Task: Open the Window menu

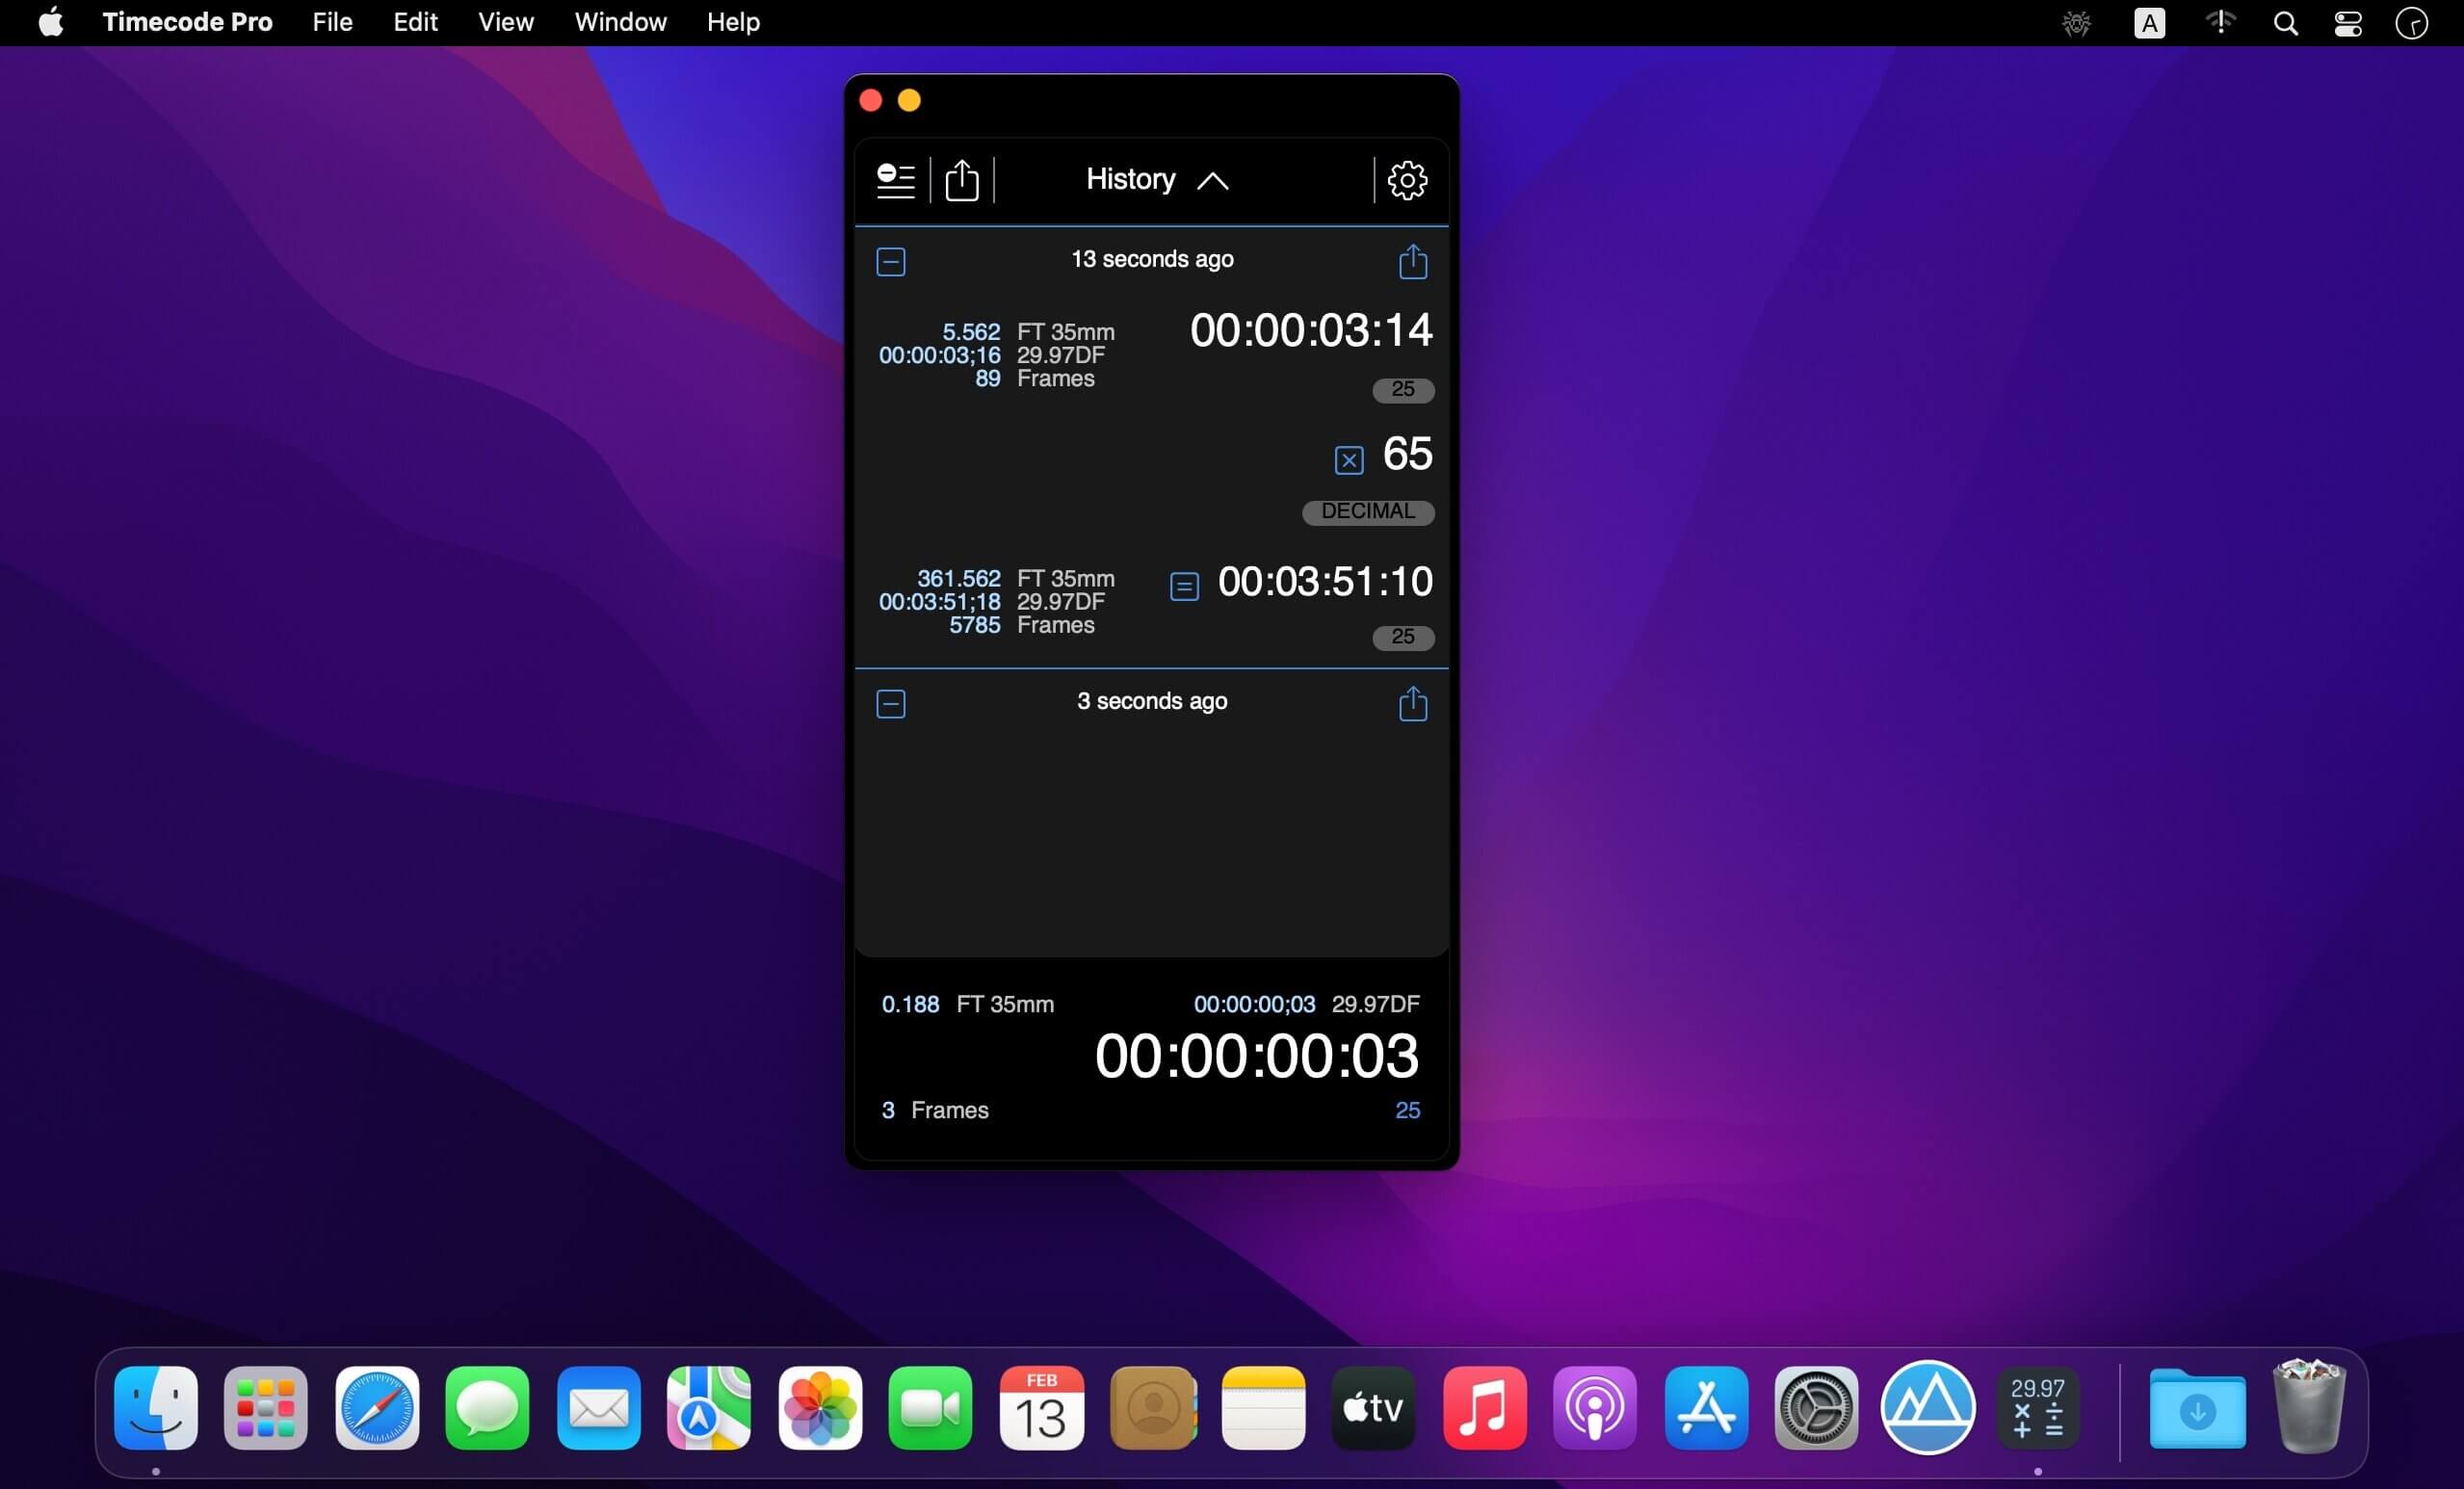Action: (x=620, y=22)
